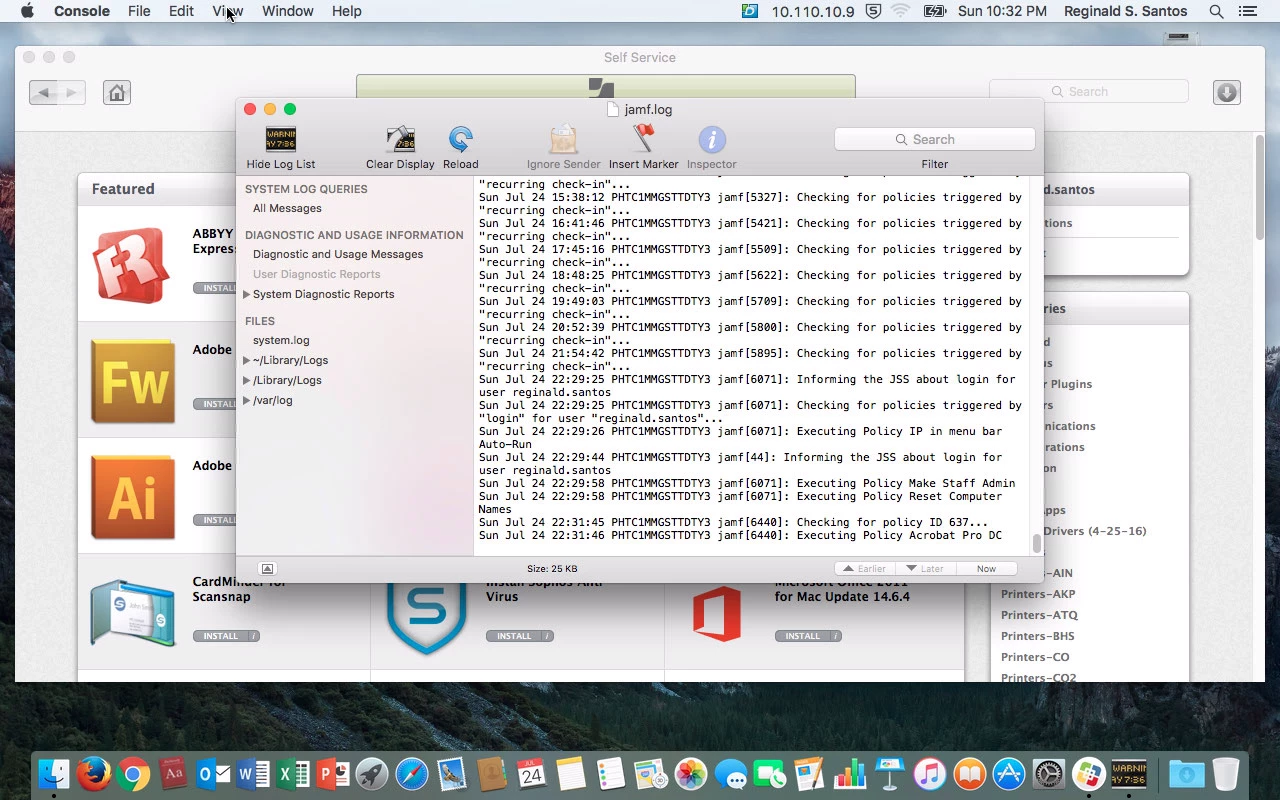Jump to Earlier log entries
Screen dimensions: 1280x800
[865, 568]
